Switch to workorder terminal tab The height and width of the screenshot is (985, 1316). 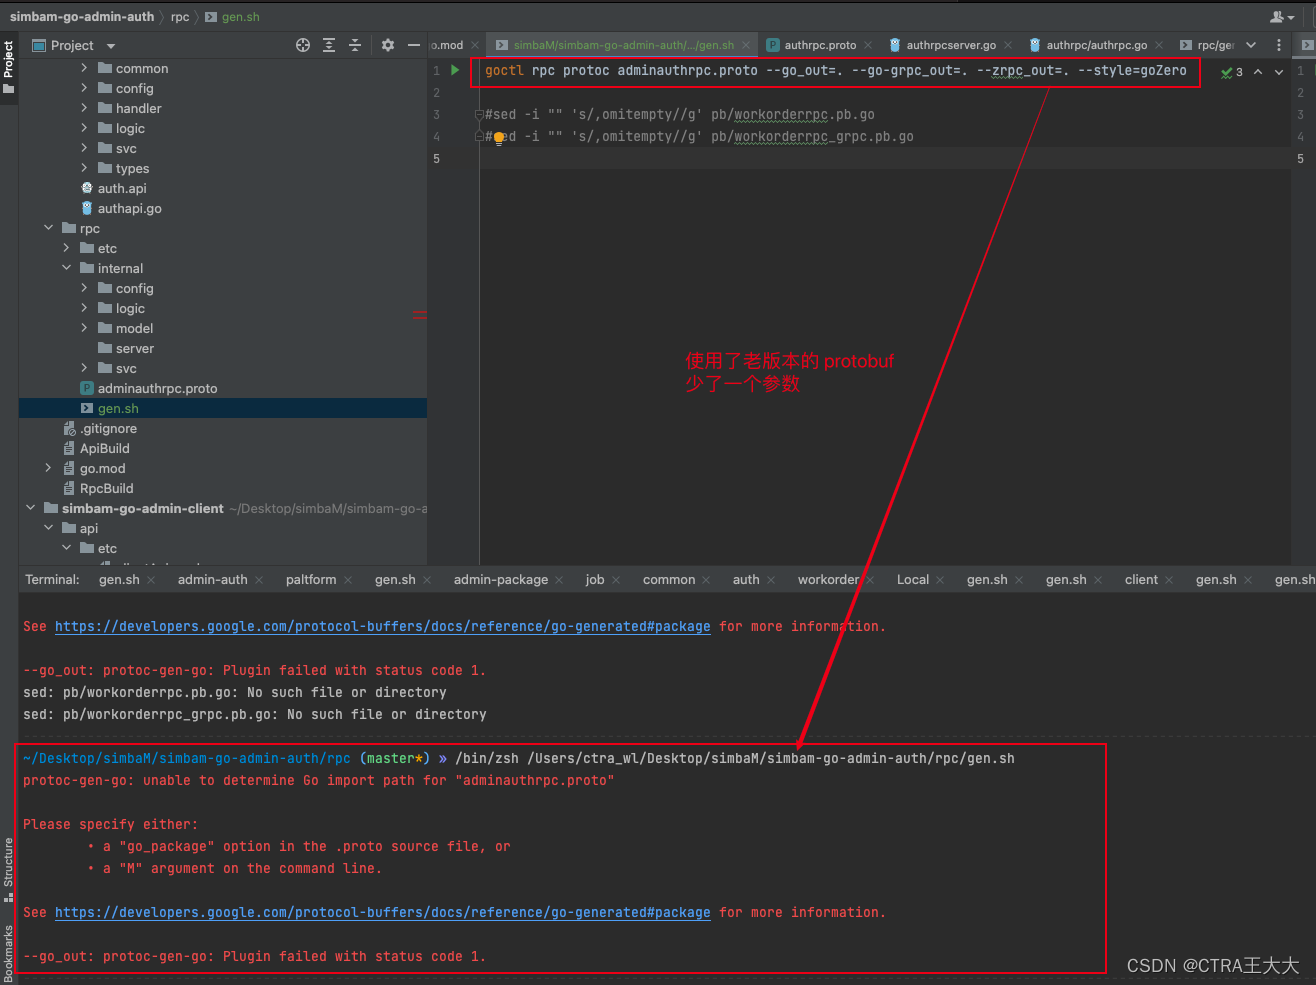828,579
